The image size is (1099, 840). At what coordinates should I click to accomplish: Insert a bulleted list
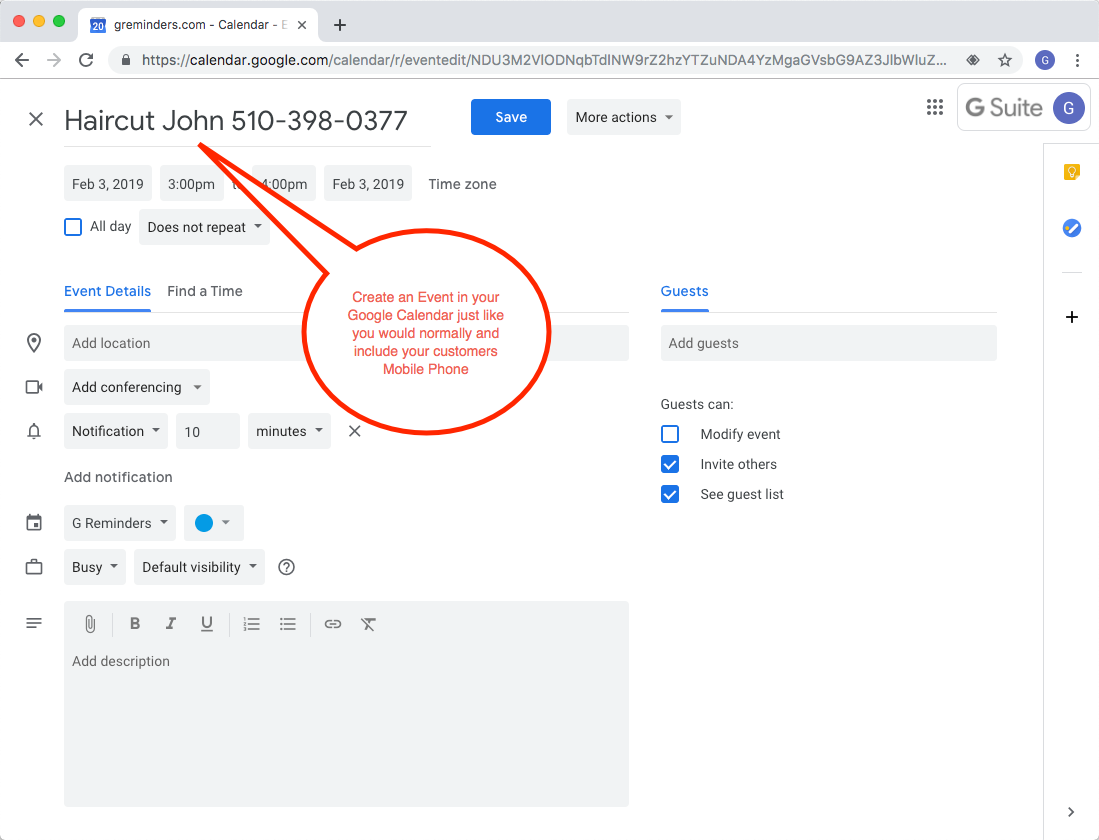click(x=287, y=623)
